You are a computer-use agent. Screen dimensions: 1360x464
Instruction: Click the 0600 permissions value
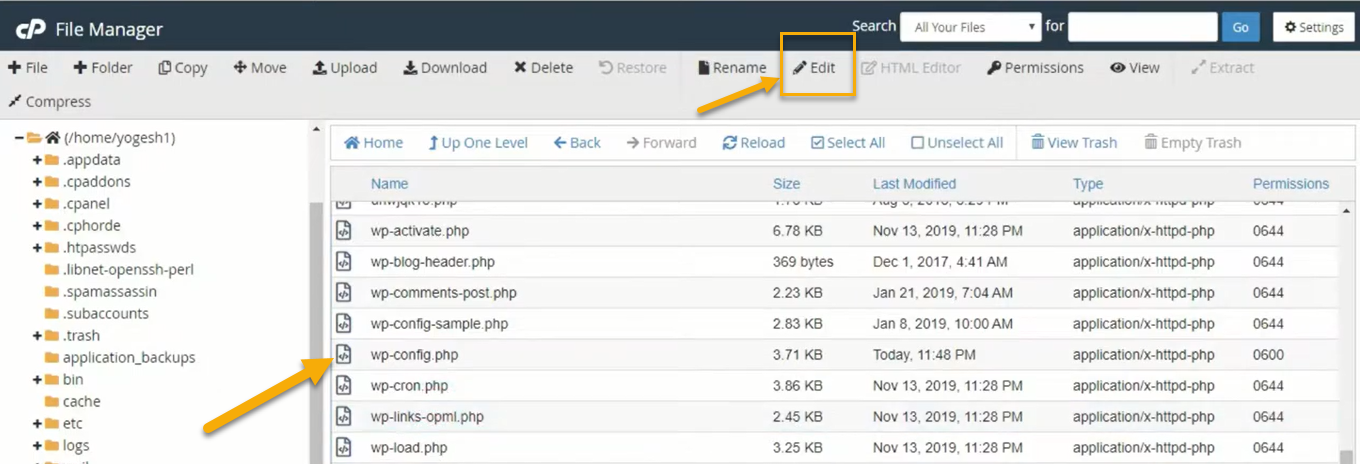pyautogui.click(x=1268, y=355)
